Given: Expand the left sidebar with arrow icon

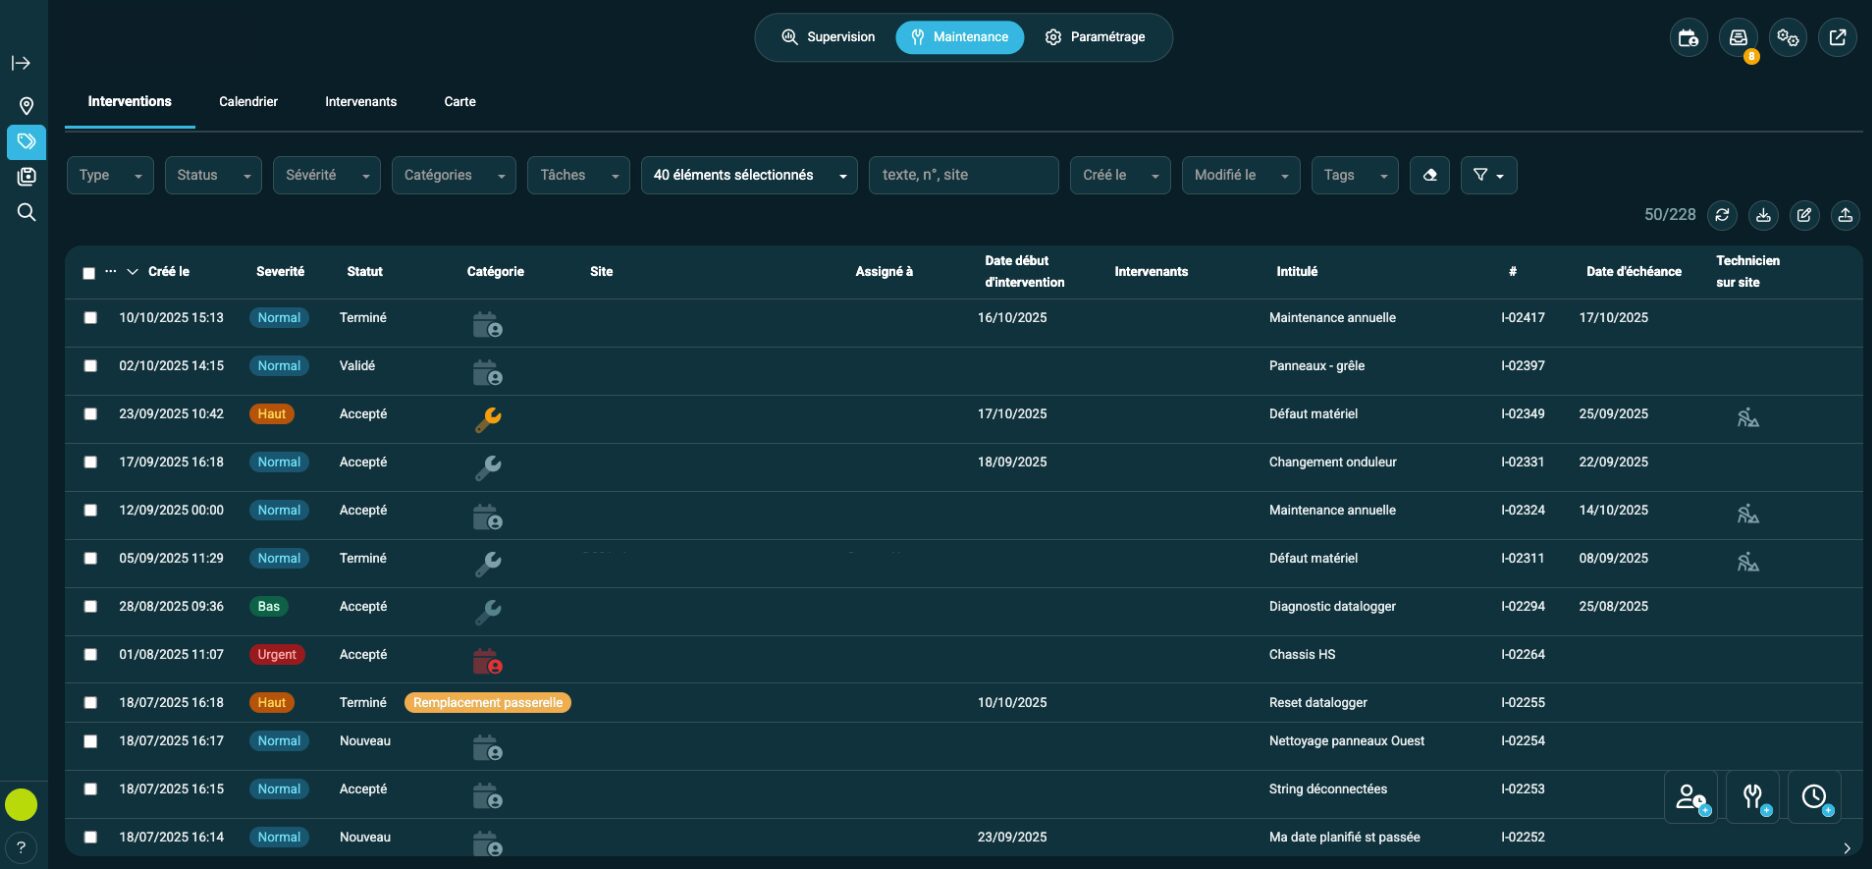Looking at the screenshot, I should (x=21, y=63).
